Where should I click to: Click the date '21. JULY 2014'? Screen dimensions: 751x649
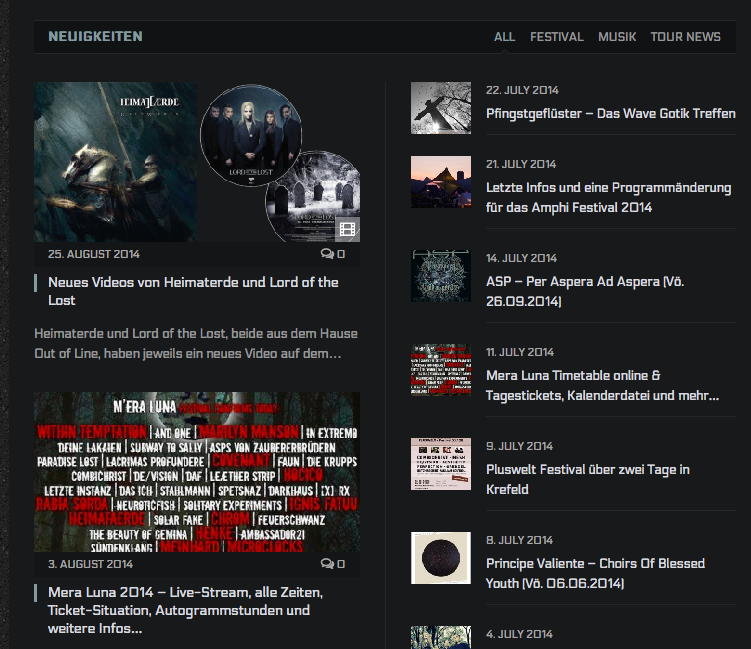[521, 164]
